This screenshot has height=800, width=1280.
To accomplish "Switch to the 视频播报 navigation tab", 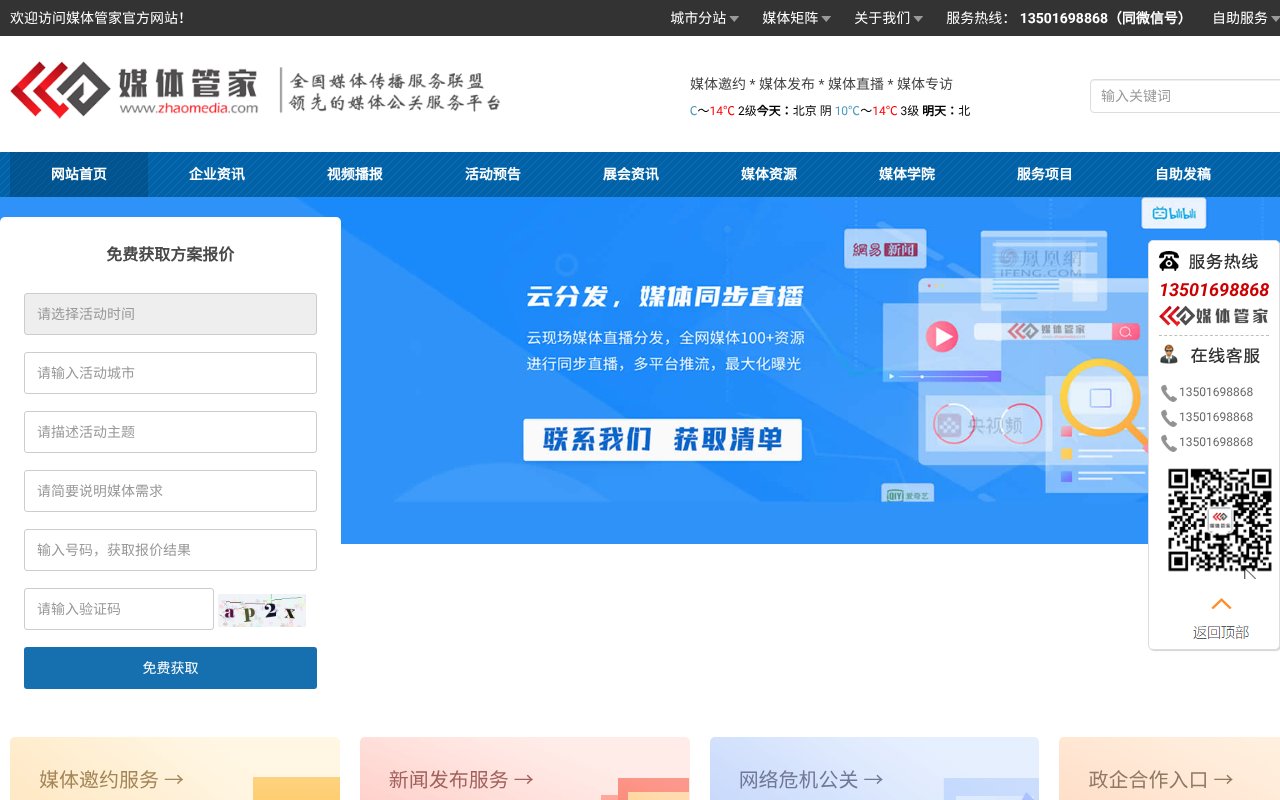I will [x=354, y=173].
